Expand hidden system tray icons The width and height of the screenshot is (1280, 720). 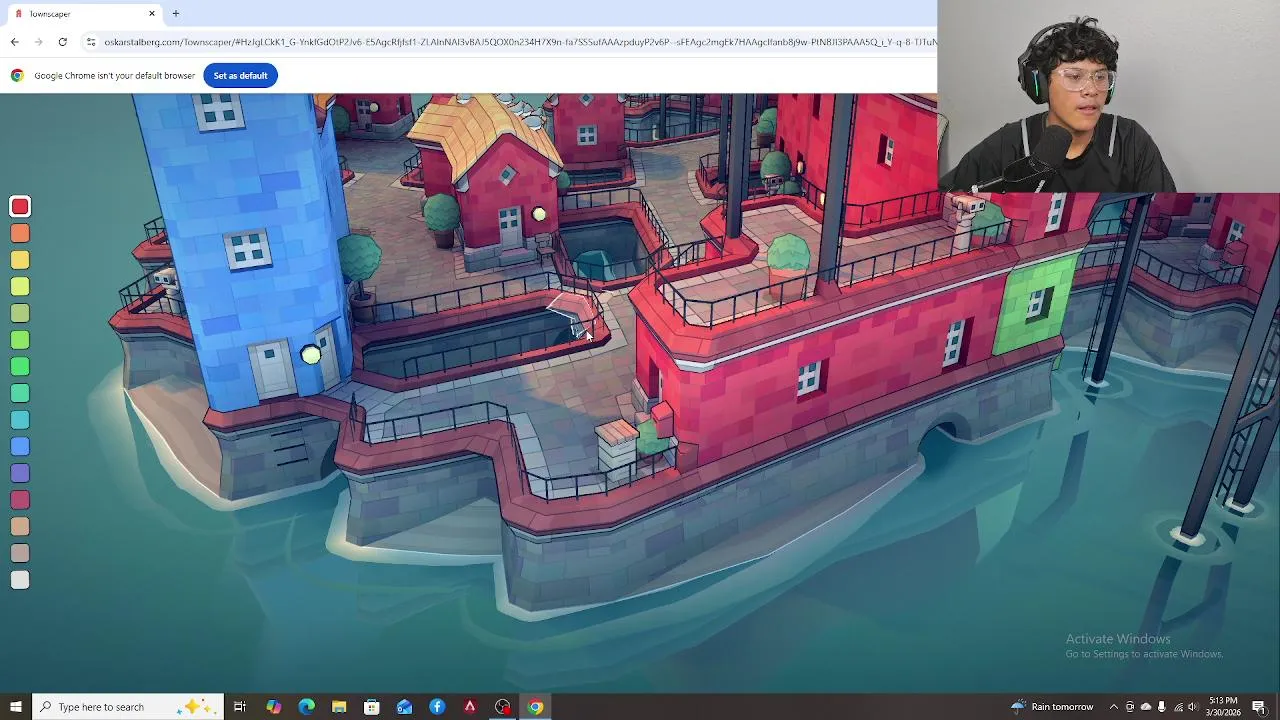tap(1114, 707)
